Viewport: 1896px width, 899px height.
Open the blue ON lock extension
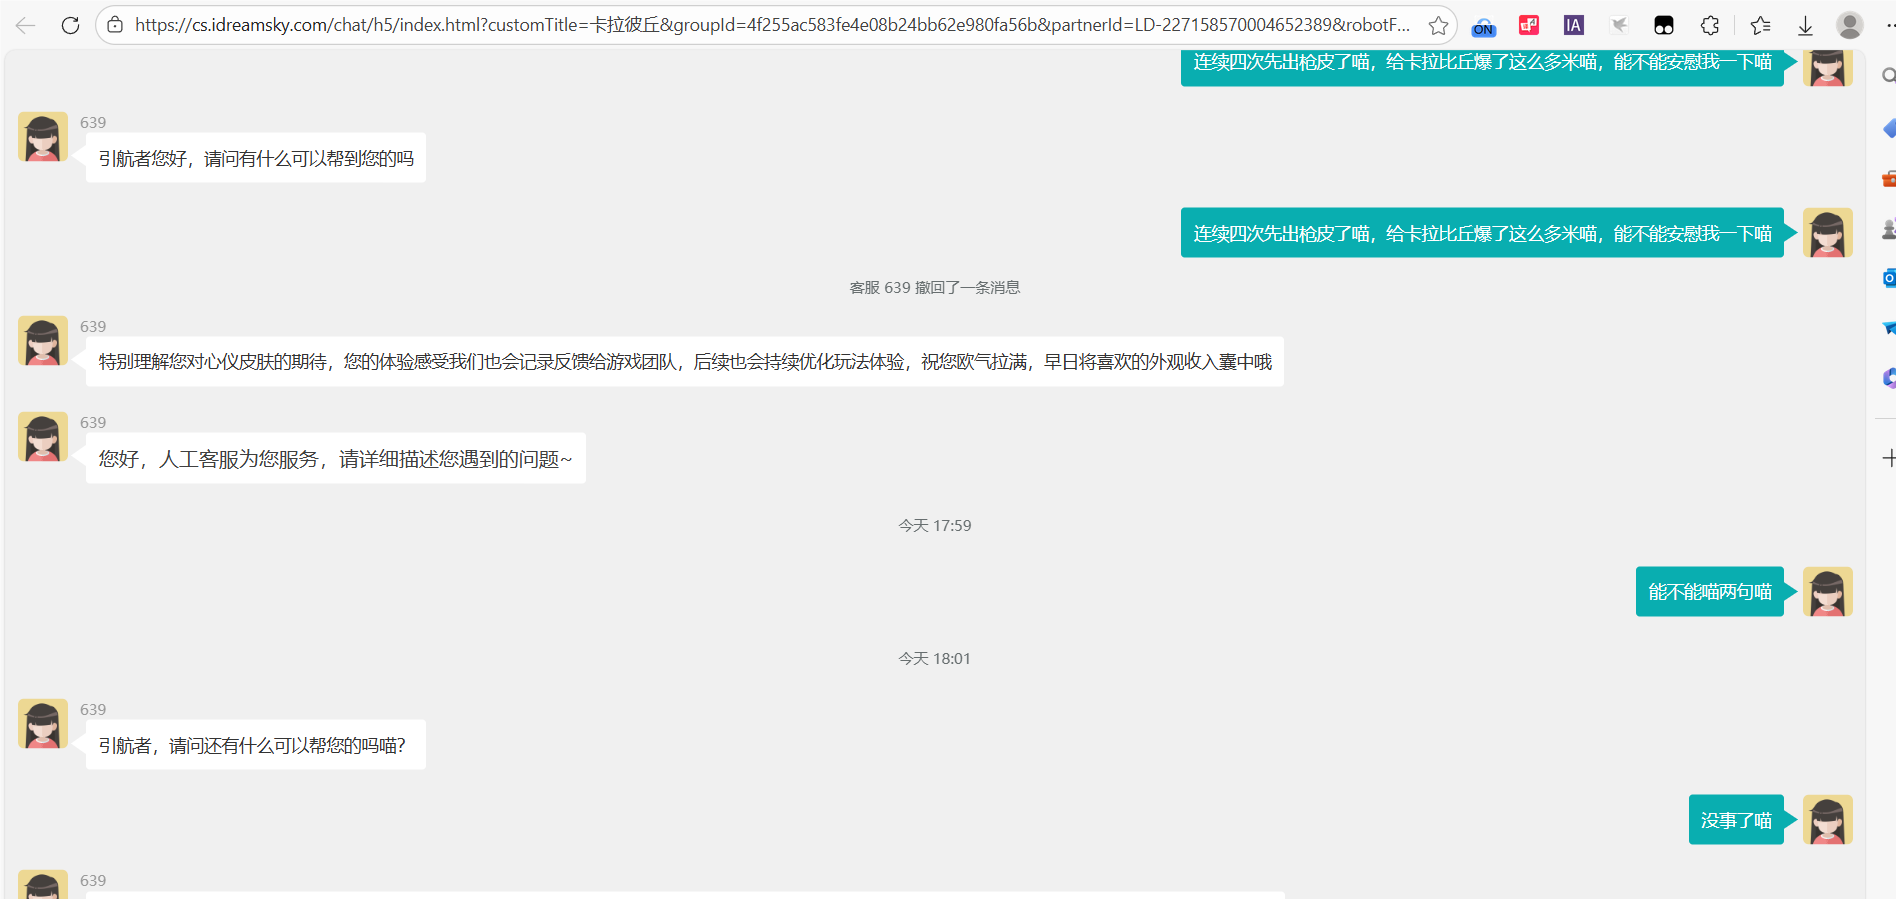pos(1484,26)
